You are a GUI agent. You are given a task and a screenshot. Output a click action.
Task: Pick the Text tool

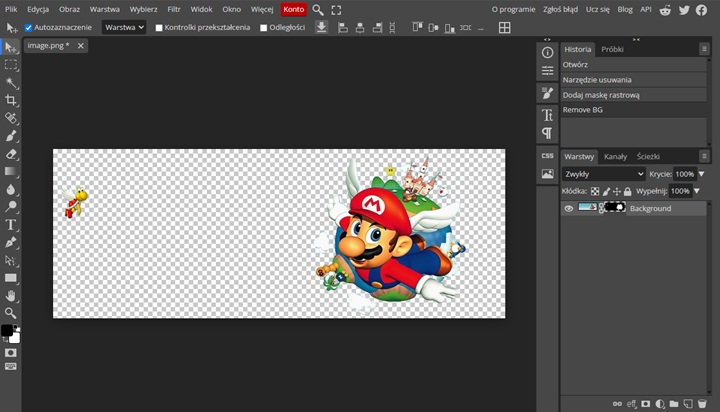[11, 224]
